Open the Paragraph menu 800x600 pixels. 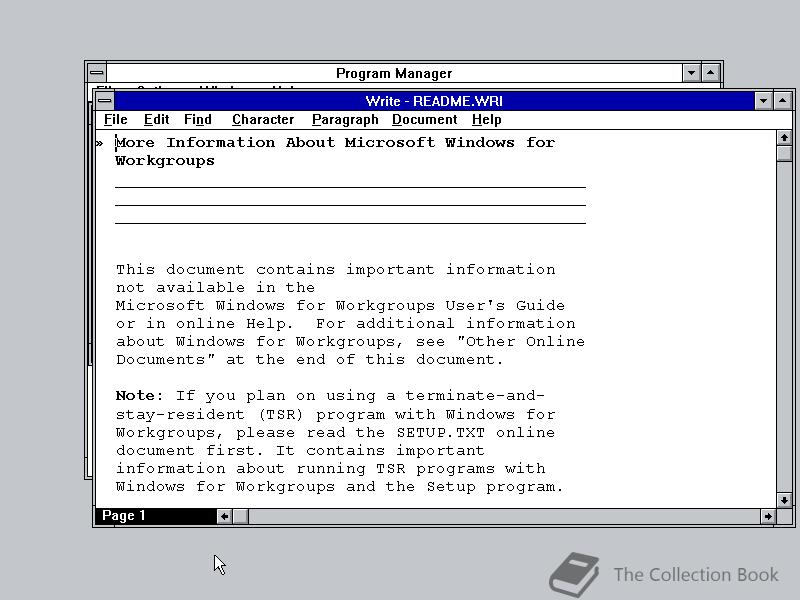point(345,119)
